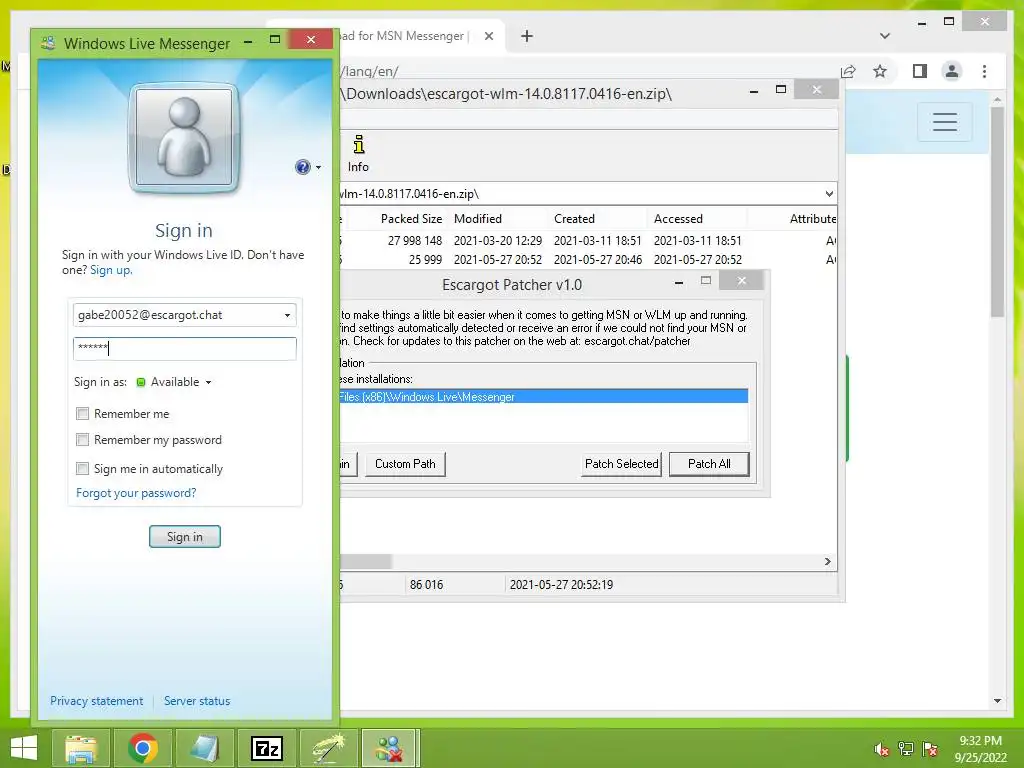
Task: Open the website hamburger menu
Action: [944, 122]
